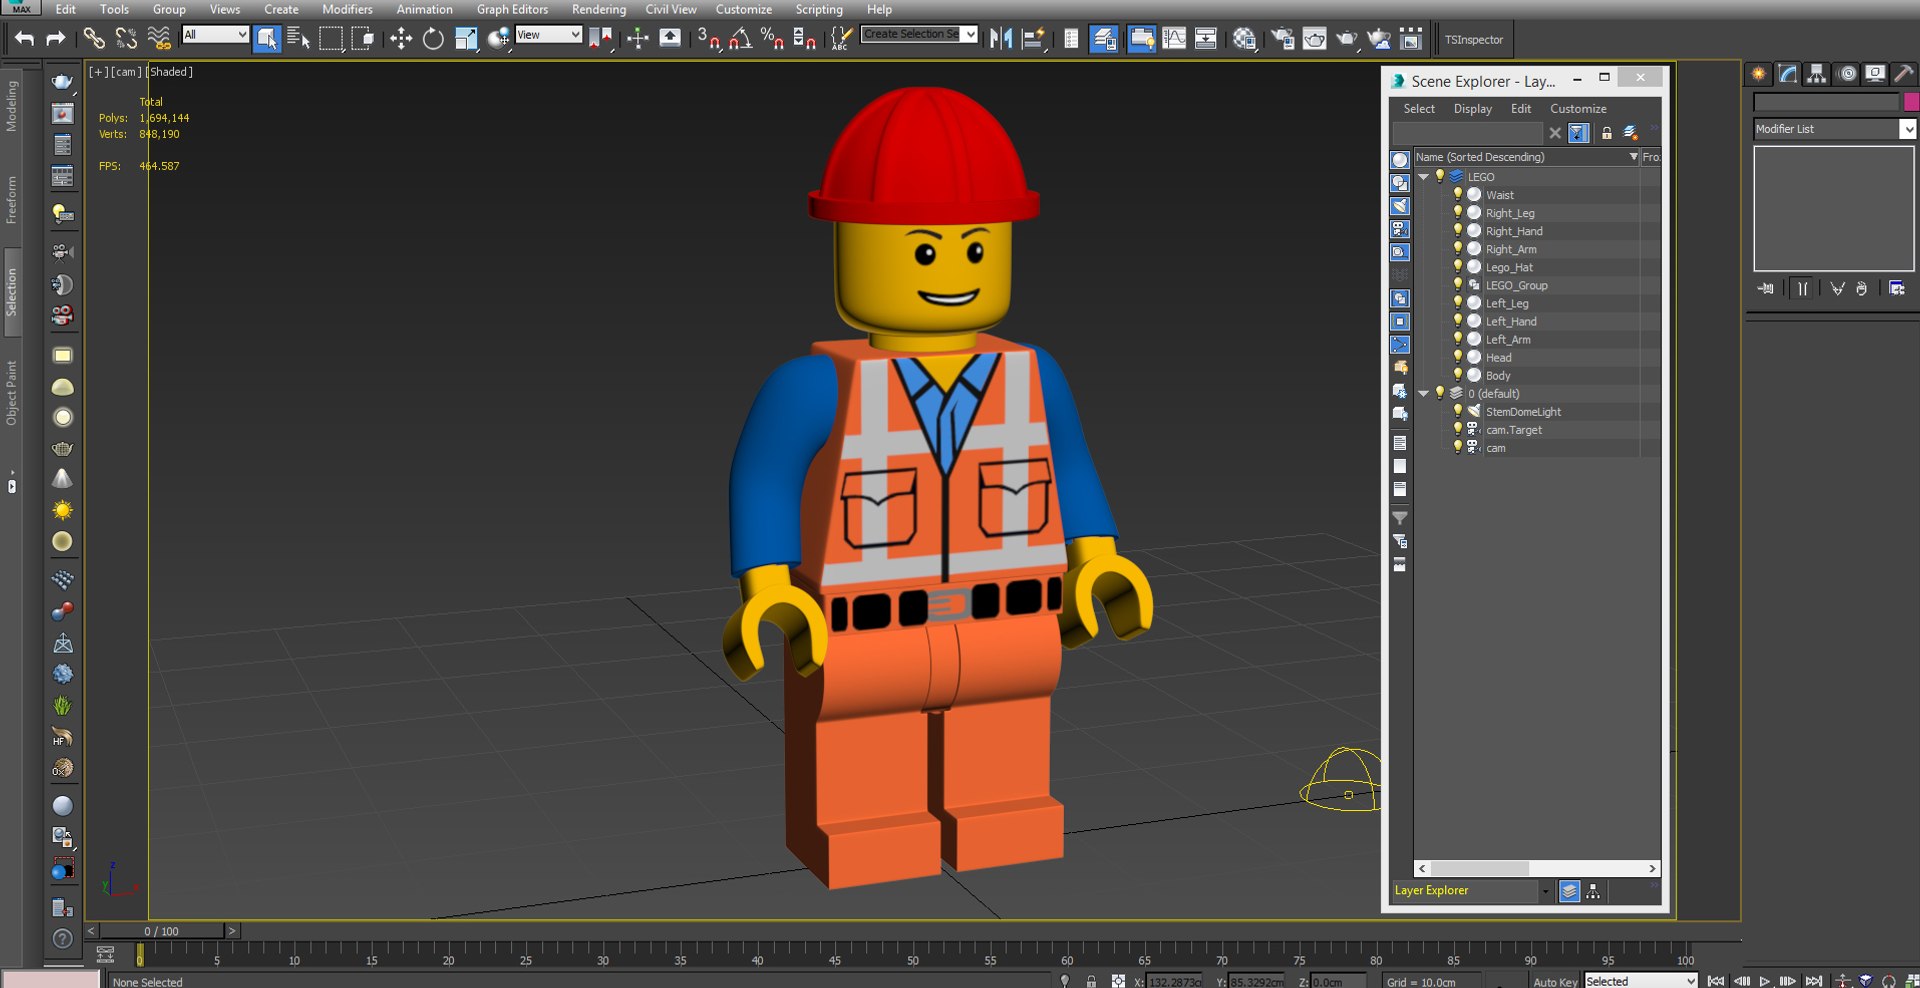Open the Modifier List dropdown

click(1834, 129)
